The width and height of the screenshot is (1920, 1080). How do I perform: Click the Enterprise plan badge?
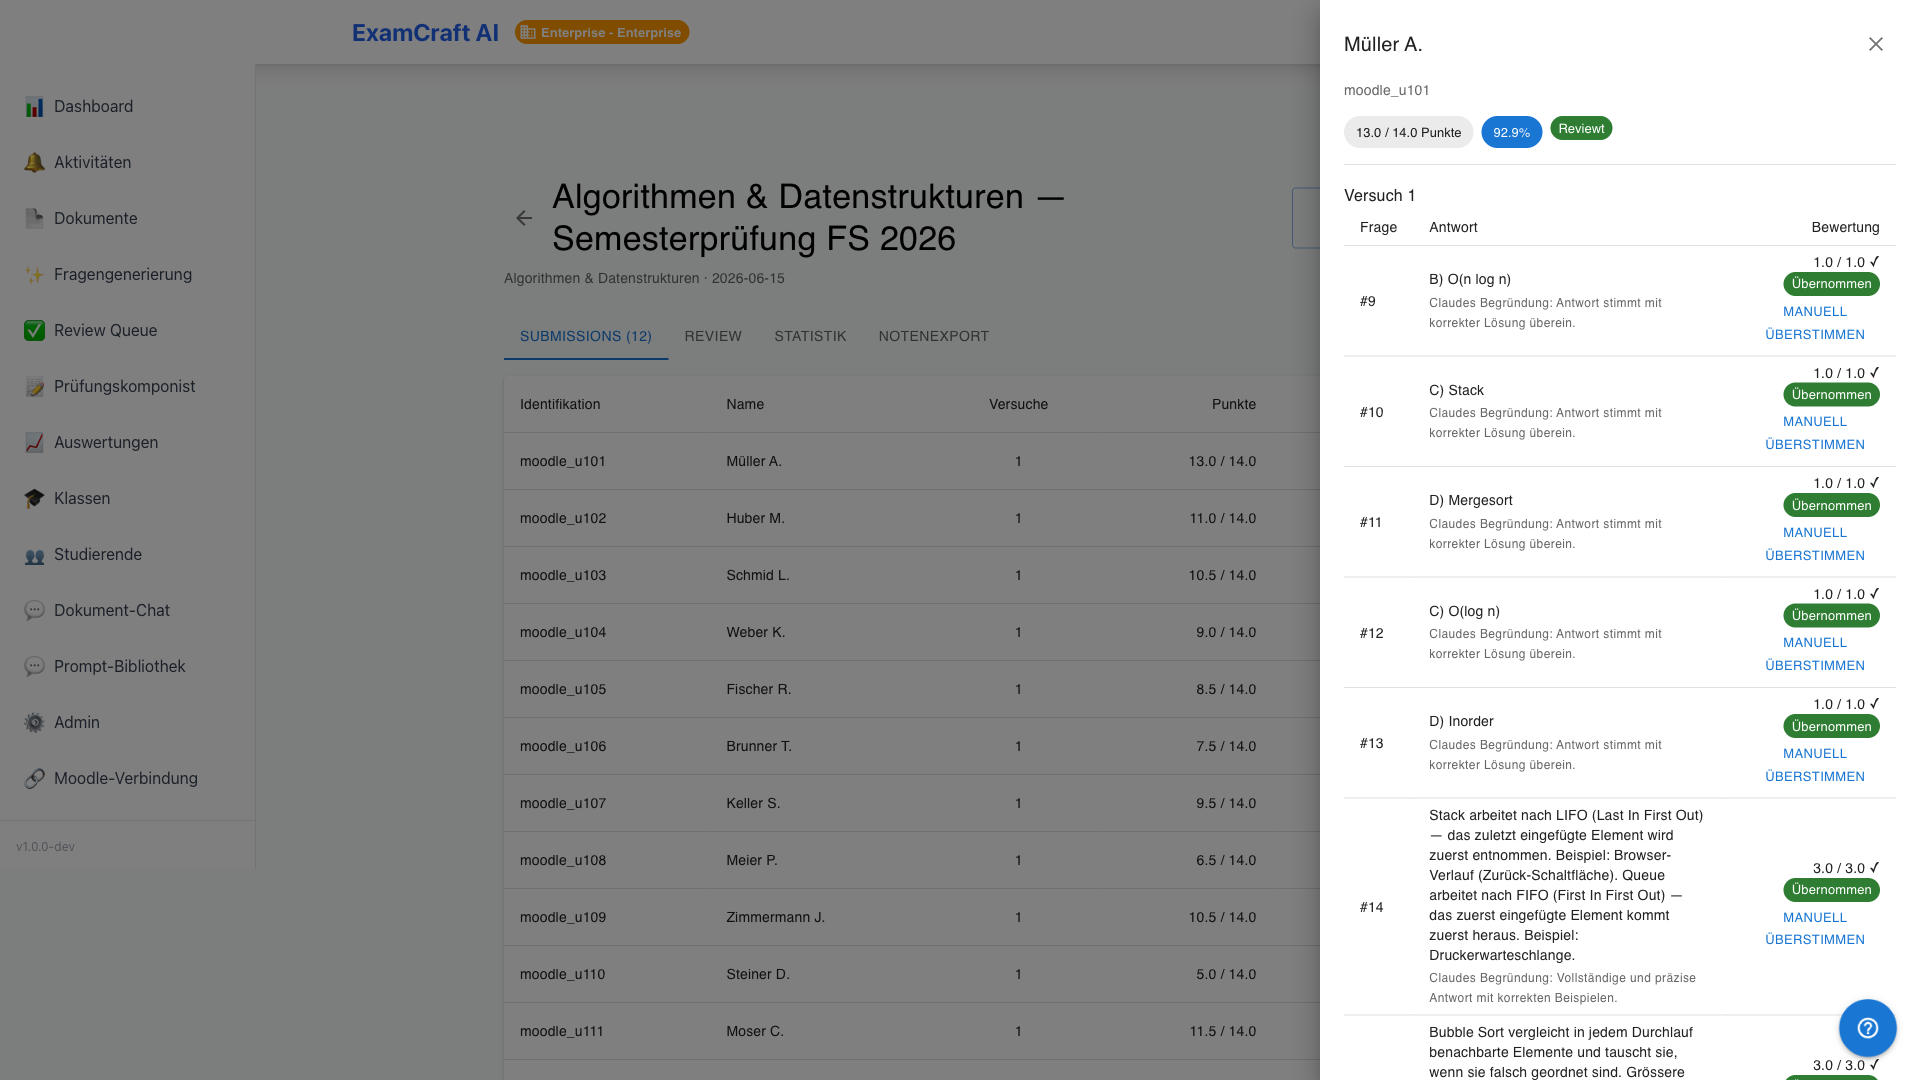pyautogui.click(x=602, y=33)
